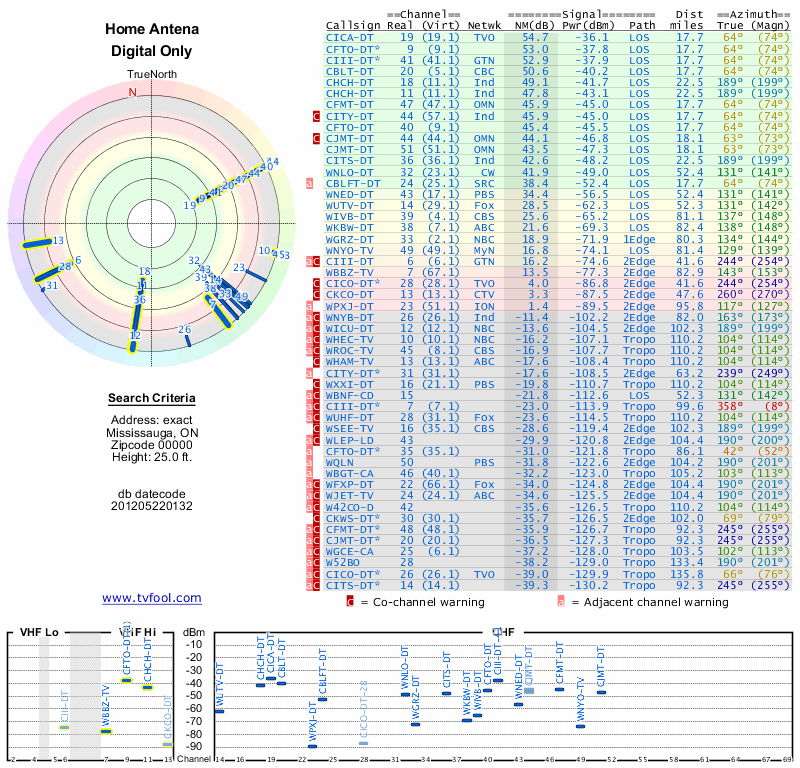
Task: Click the co-channel flag beside WHAM-TV row
Action: point(316,361)
